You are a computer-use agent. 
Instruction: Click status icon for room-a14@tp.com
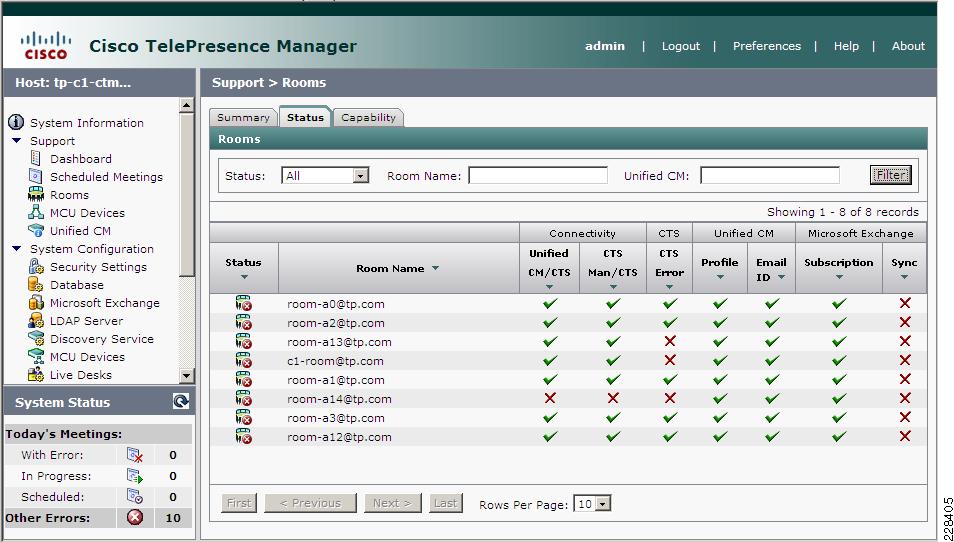coord(243,399)
